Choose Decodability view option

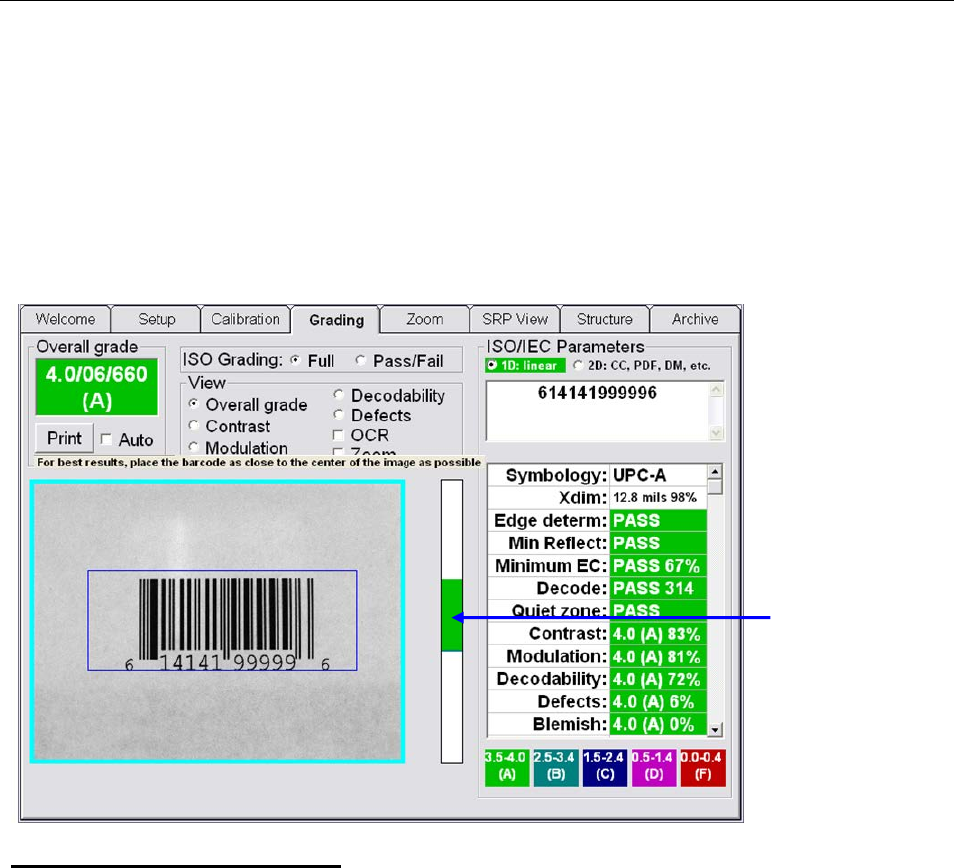point(339,395)
